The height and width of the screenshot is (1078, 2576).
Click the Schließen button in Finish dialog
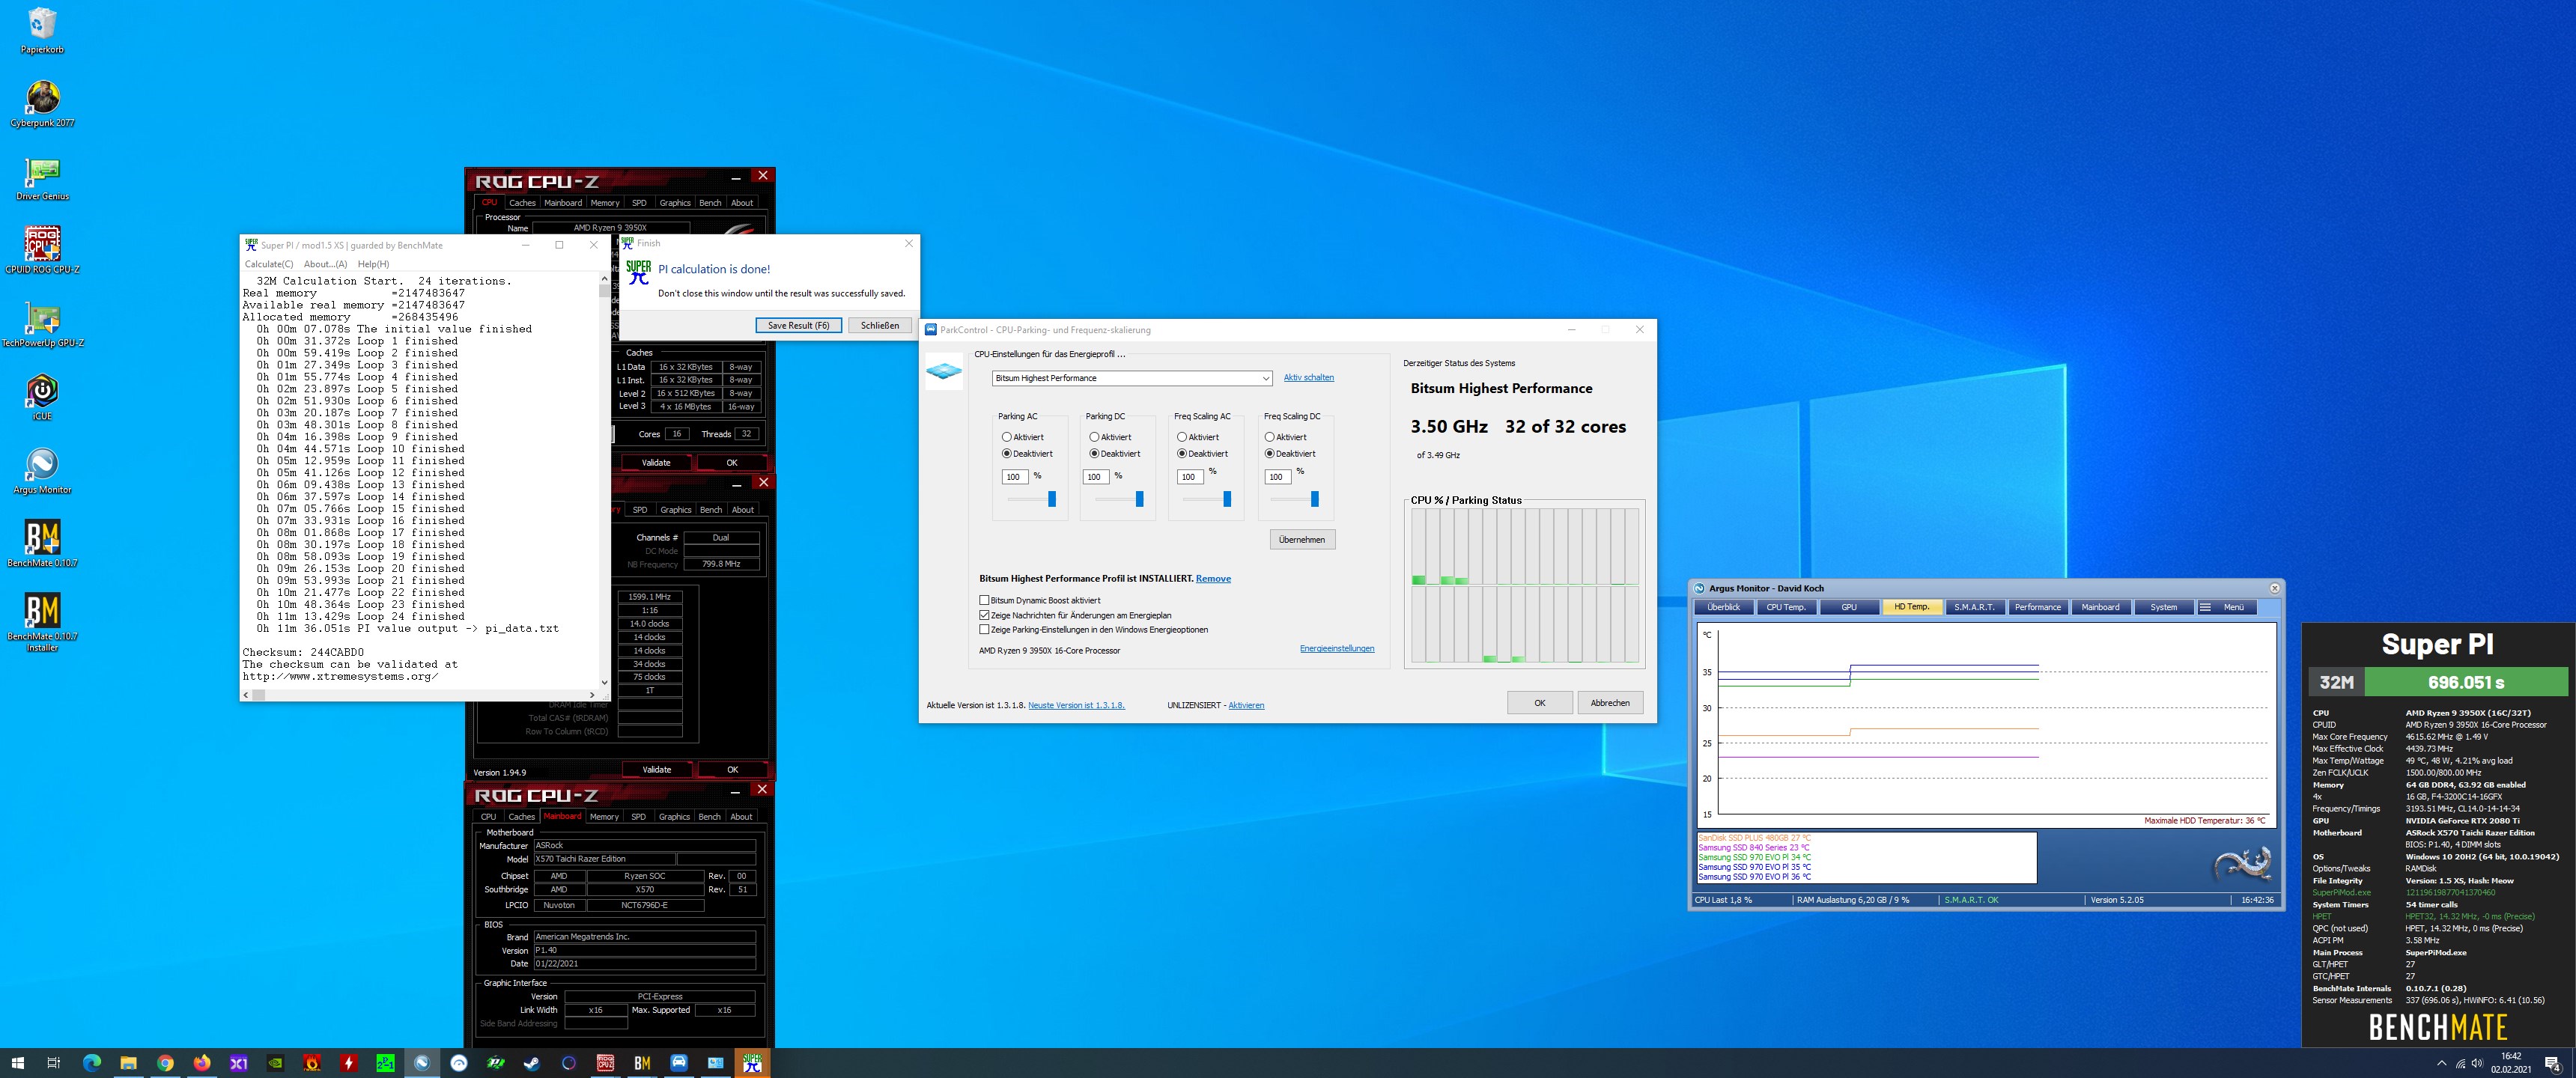(880, 325)
